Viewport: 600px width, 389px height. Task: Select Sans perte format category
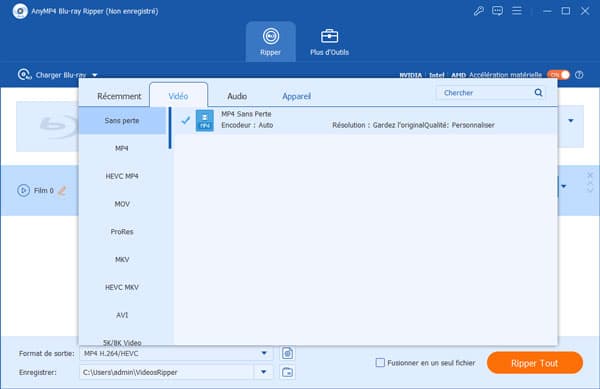pyautogui.click(x=122, y=120)
